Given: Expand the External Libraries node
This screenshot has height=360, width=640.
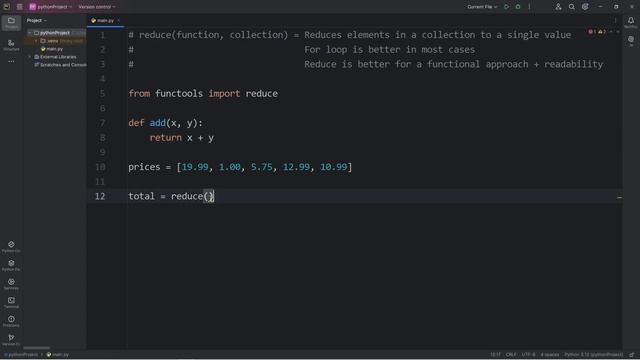Looking at the screenshot, I should point(29,57).
